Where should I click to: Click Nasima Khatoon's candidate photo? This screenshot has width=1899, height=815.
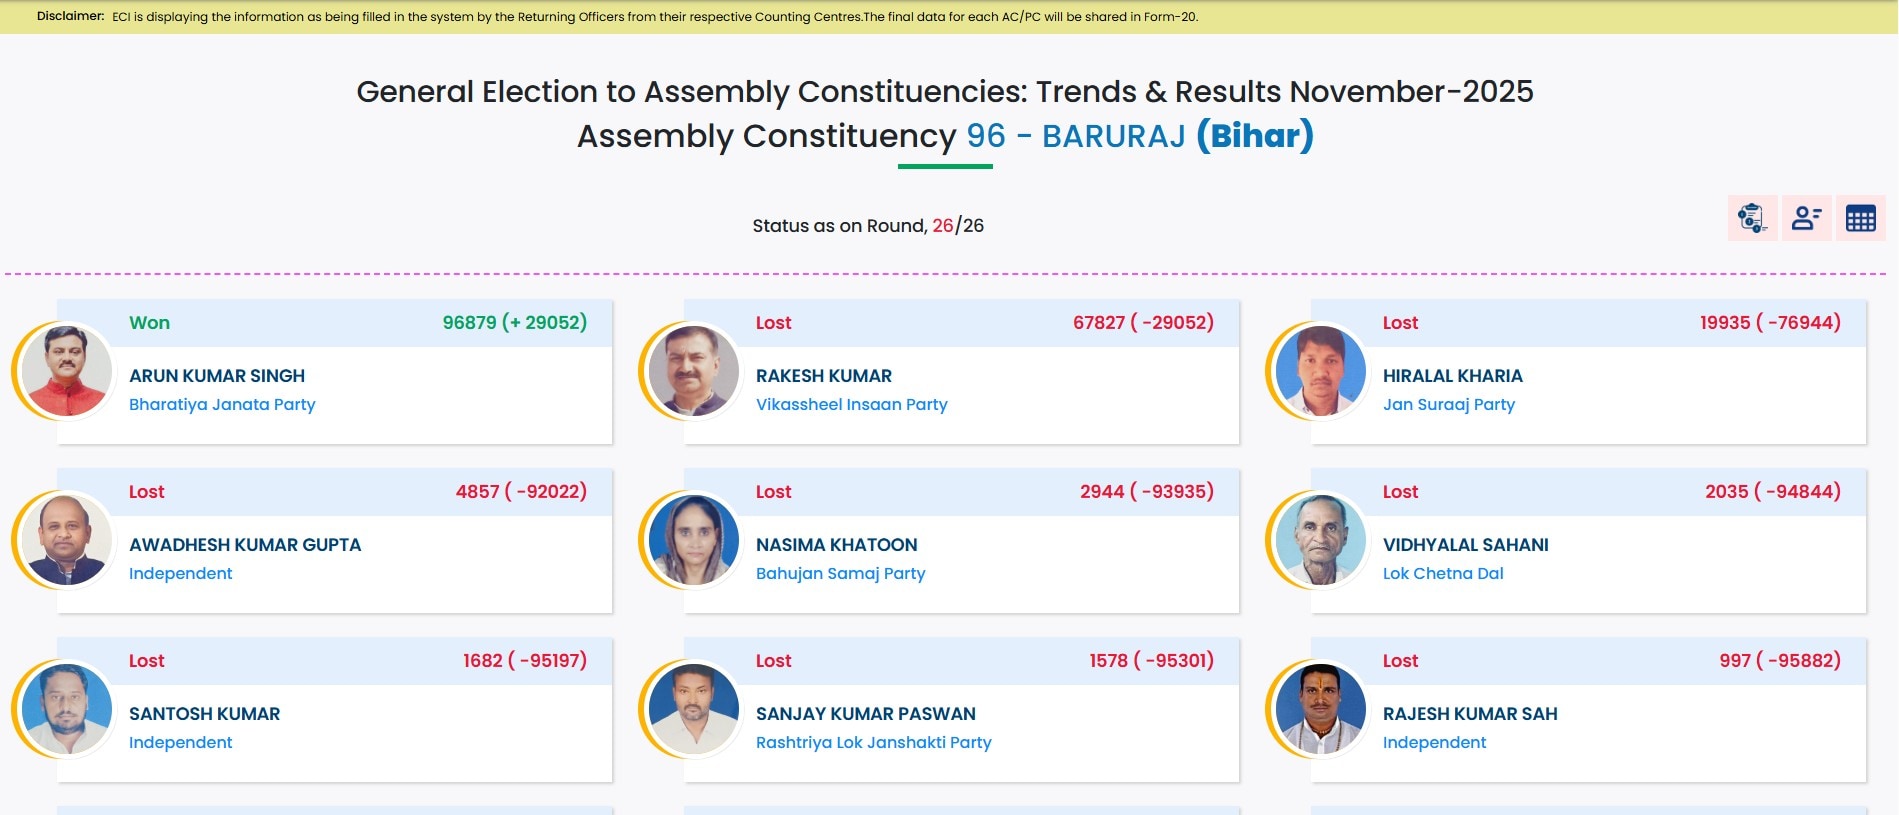tap(694, 540)
